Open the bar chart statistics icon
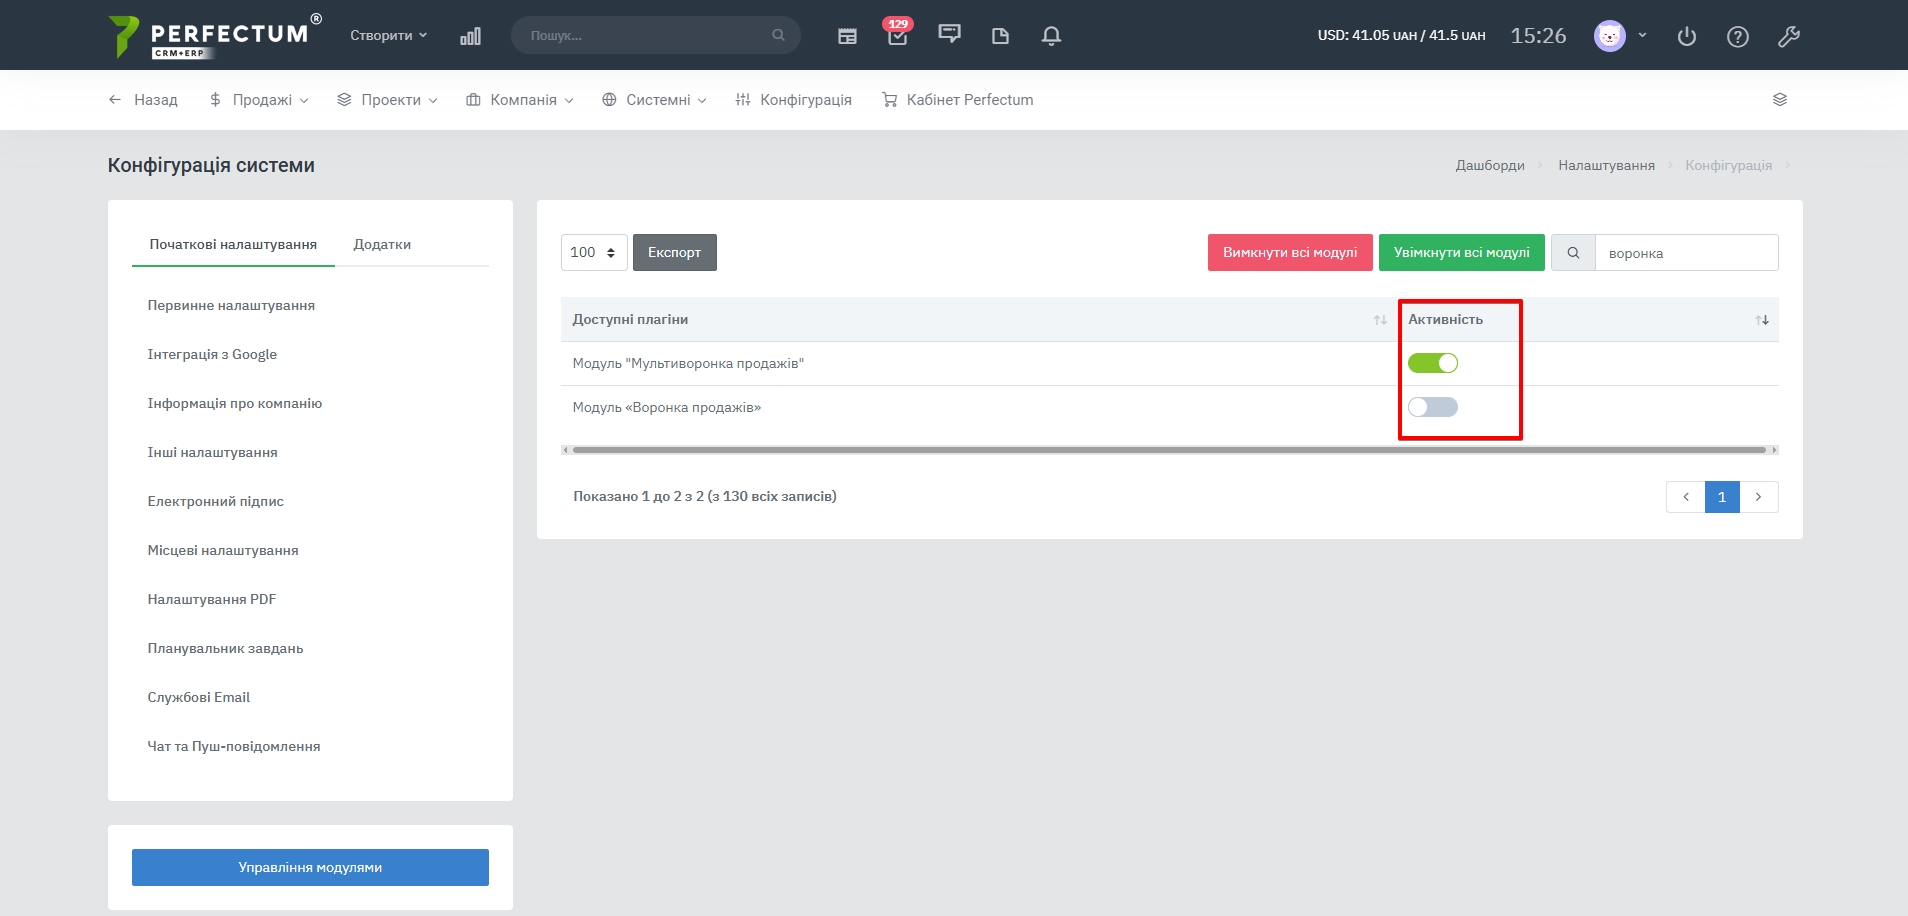Viewport: 1908px width, 916px height. [x=470, y=36]
